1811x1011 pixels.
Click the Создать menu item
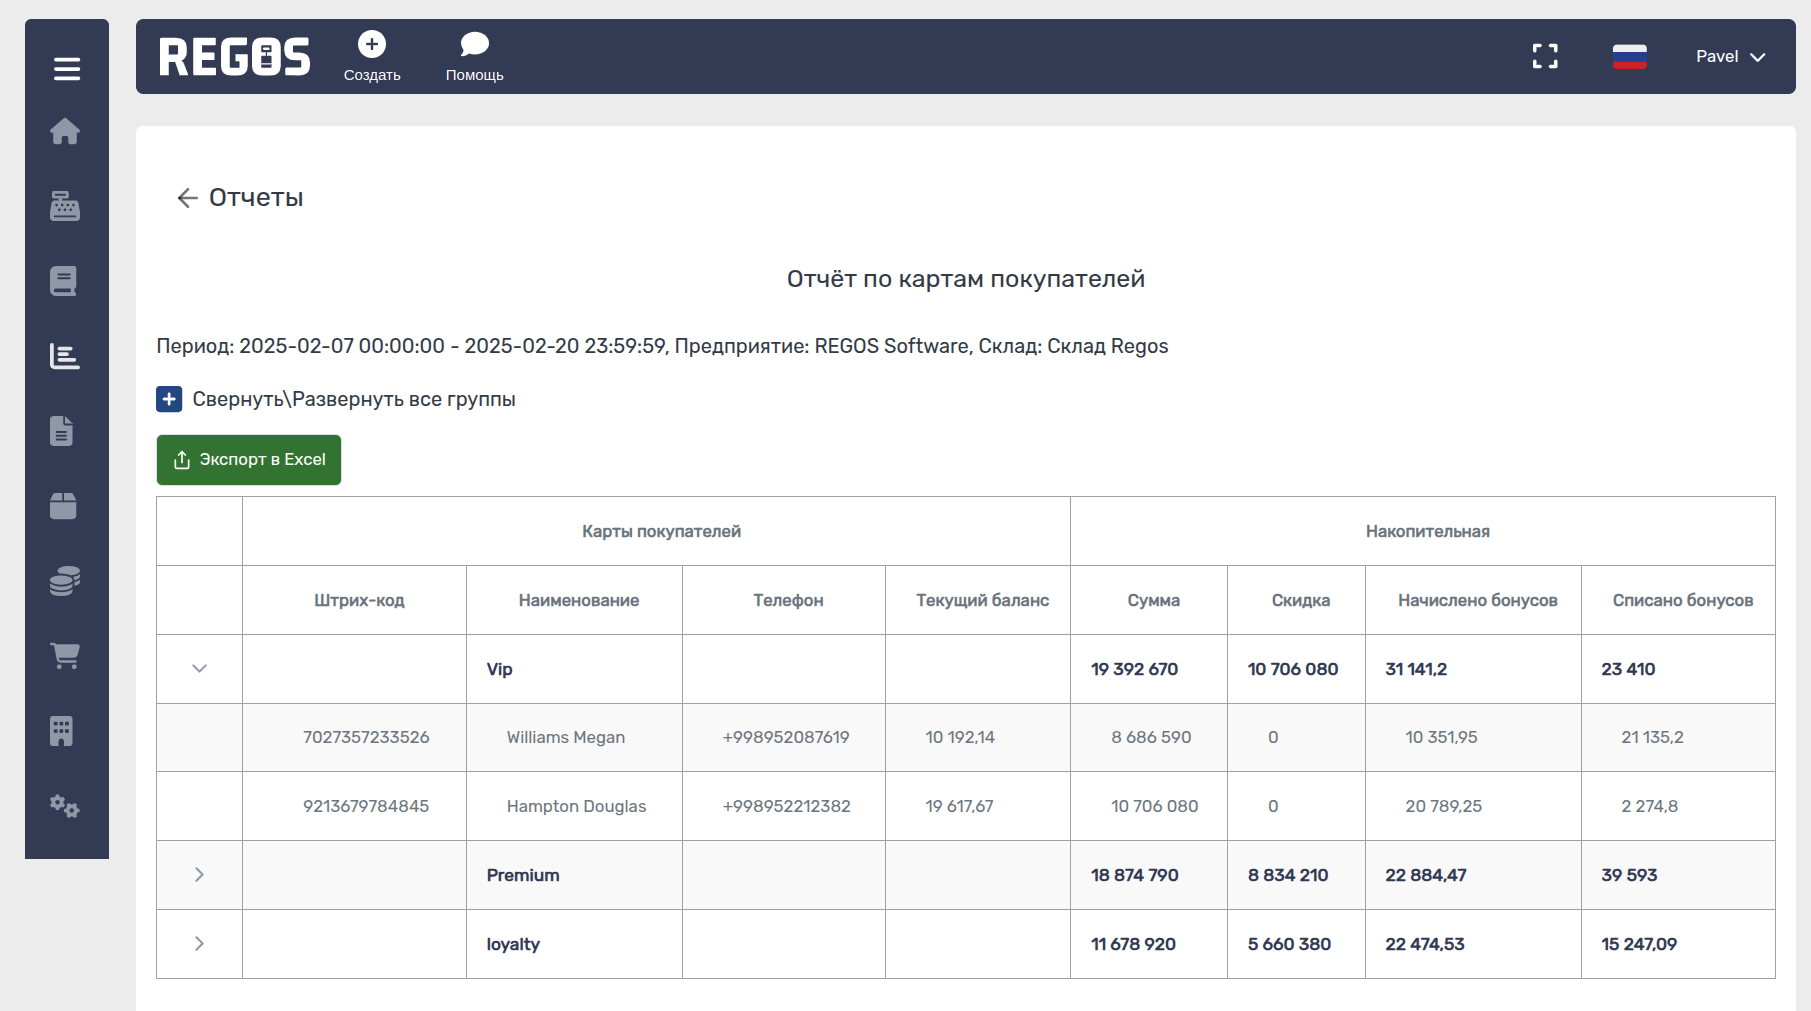(372, 57)
